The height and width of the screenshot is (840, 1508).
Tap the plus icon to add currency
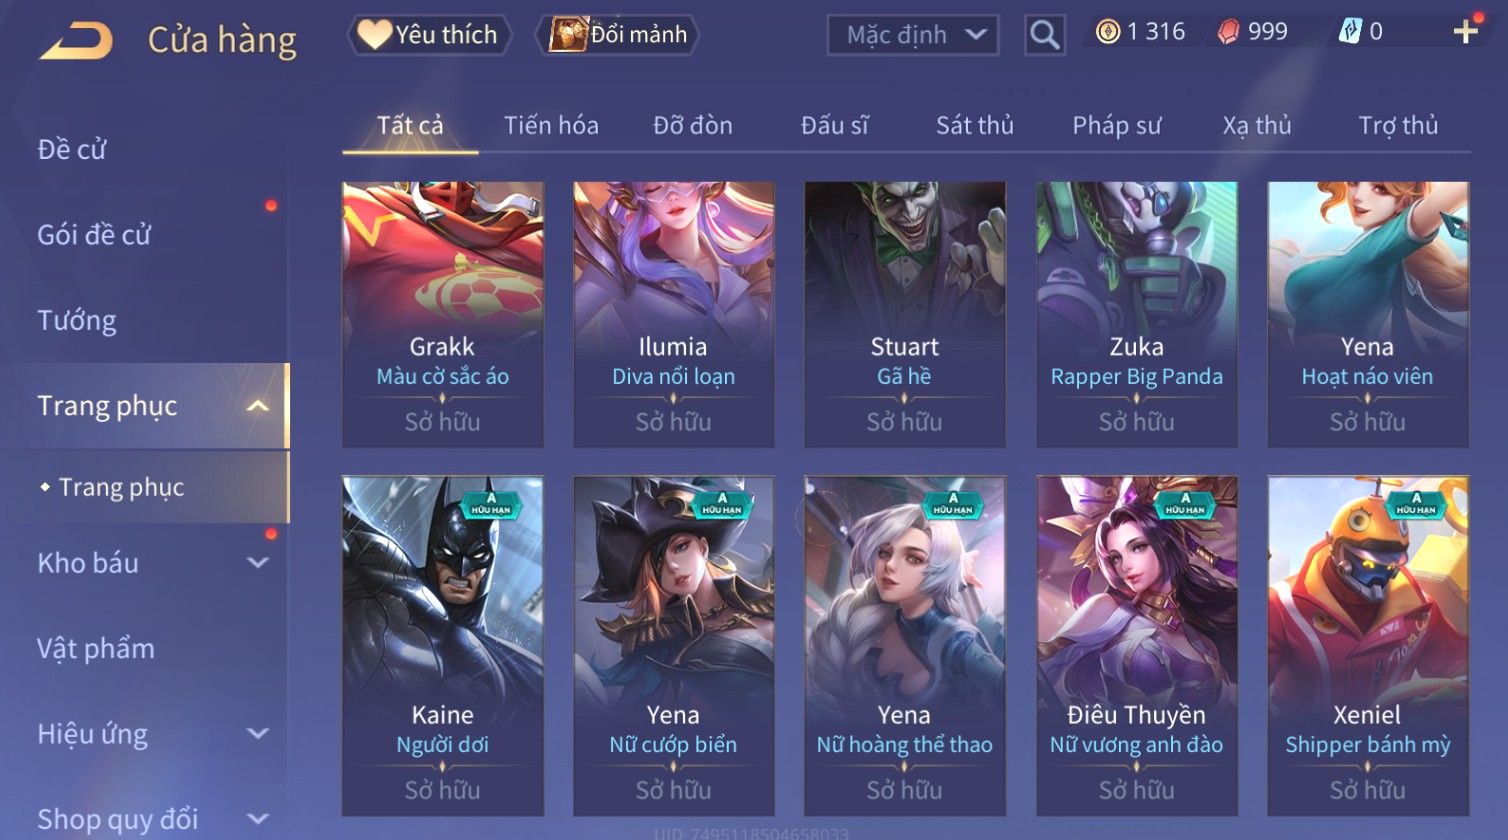click(x=1465, y=32)
